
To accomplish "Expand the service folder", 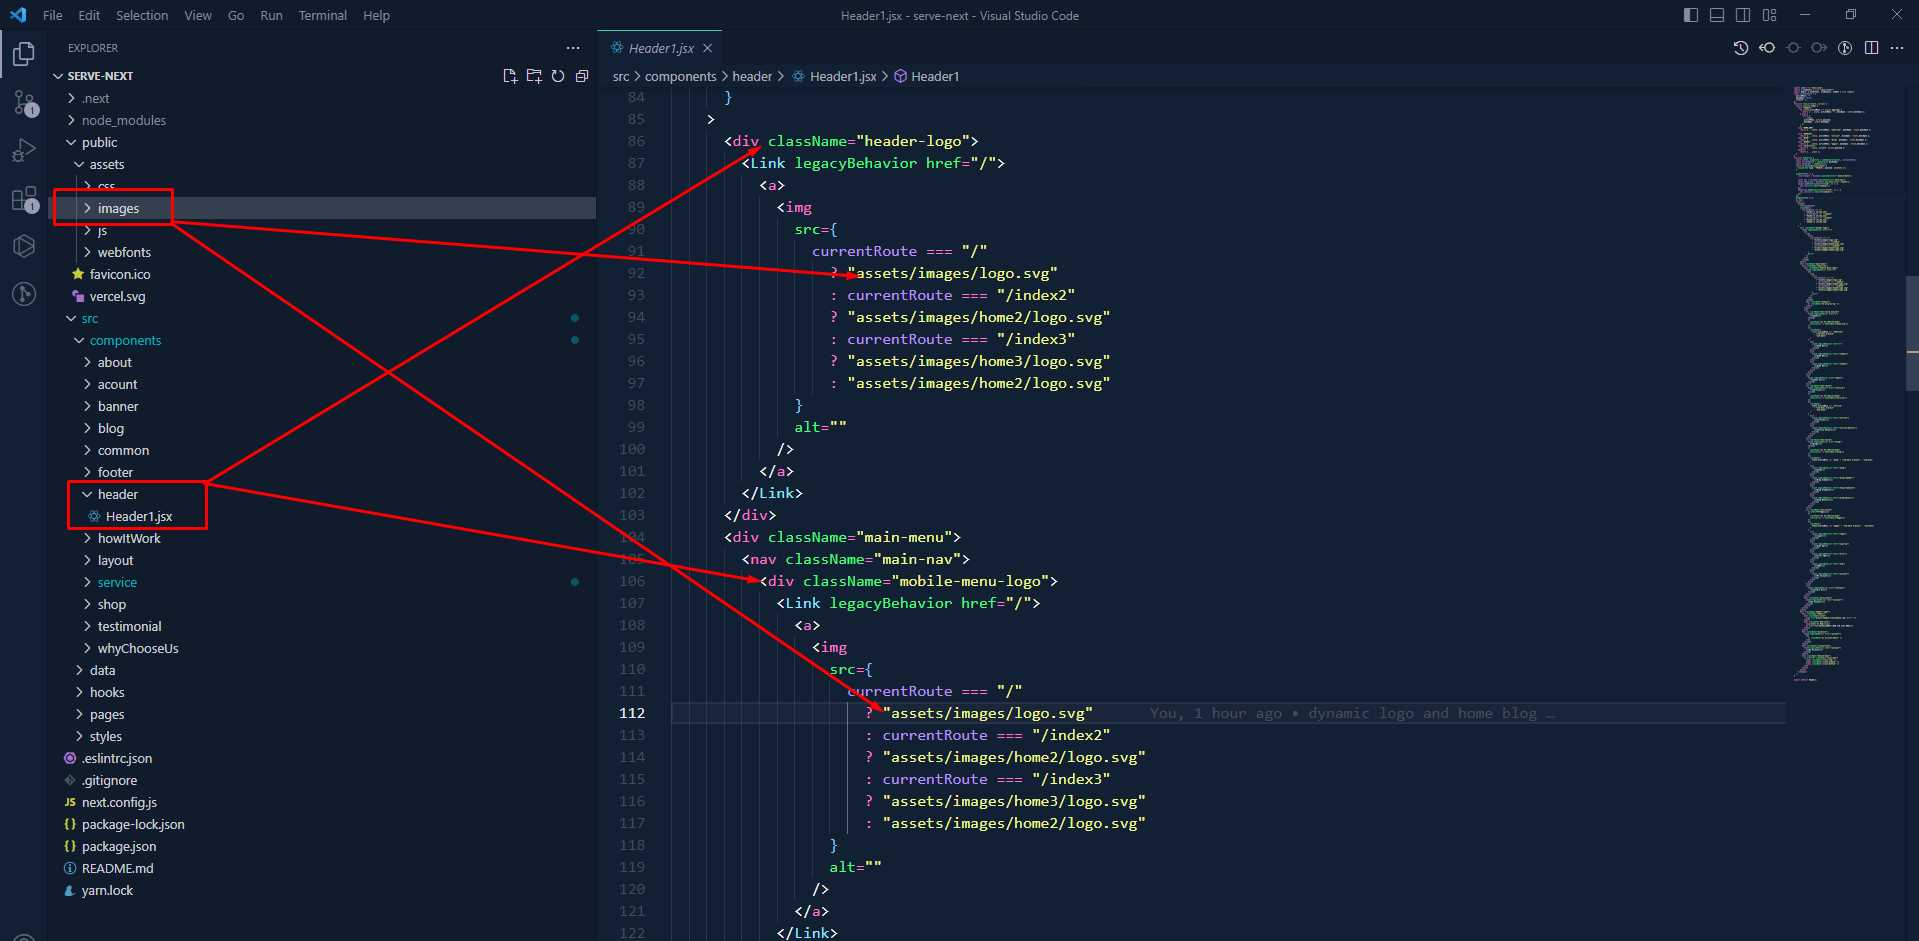I will tap(322, 582).
